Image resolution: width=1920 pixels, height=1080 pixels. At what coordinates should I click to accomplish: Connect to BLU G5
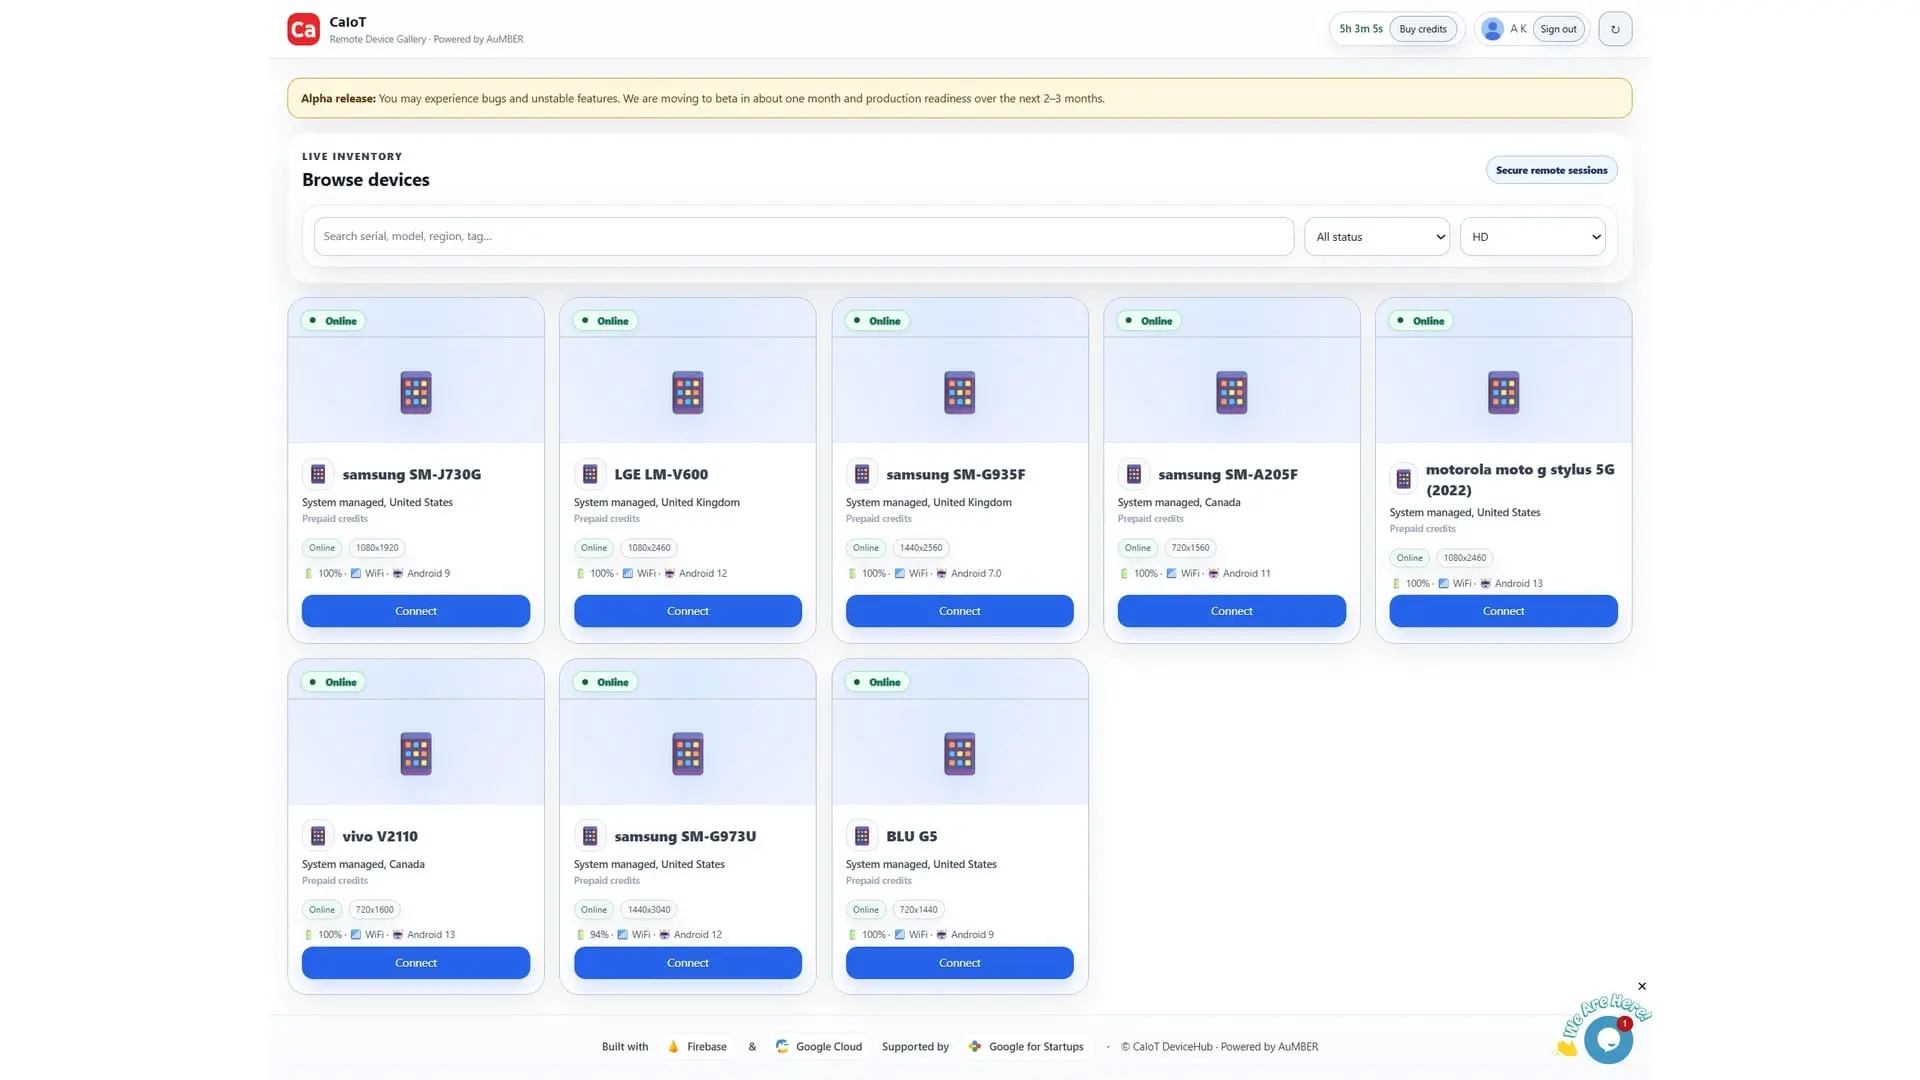point(960,963)
